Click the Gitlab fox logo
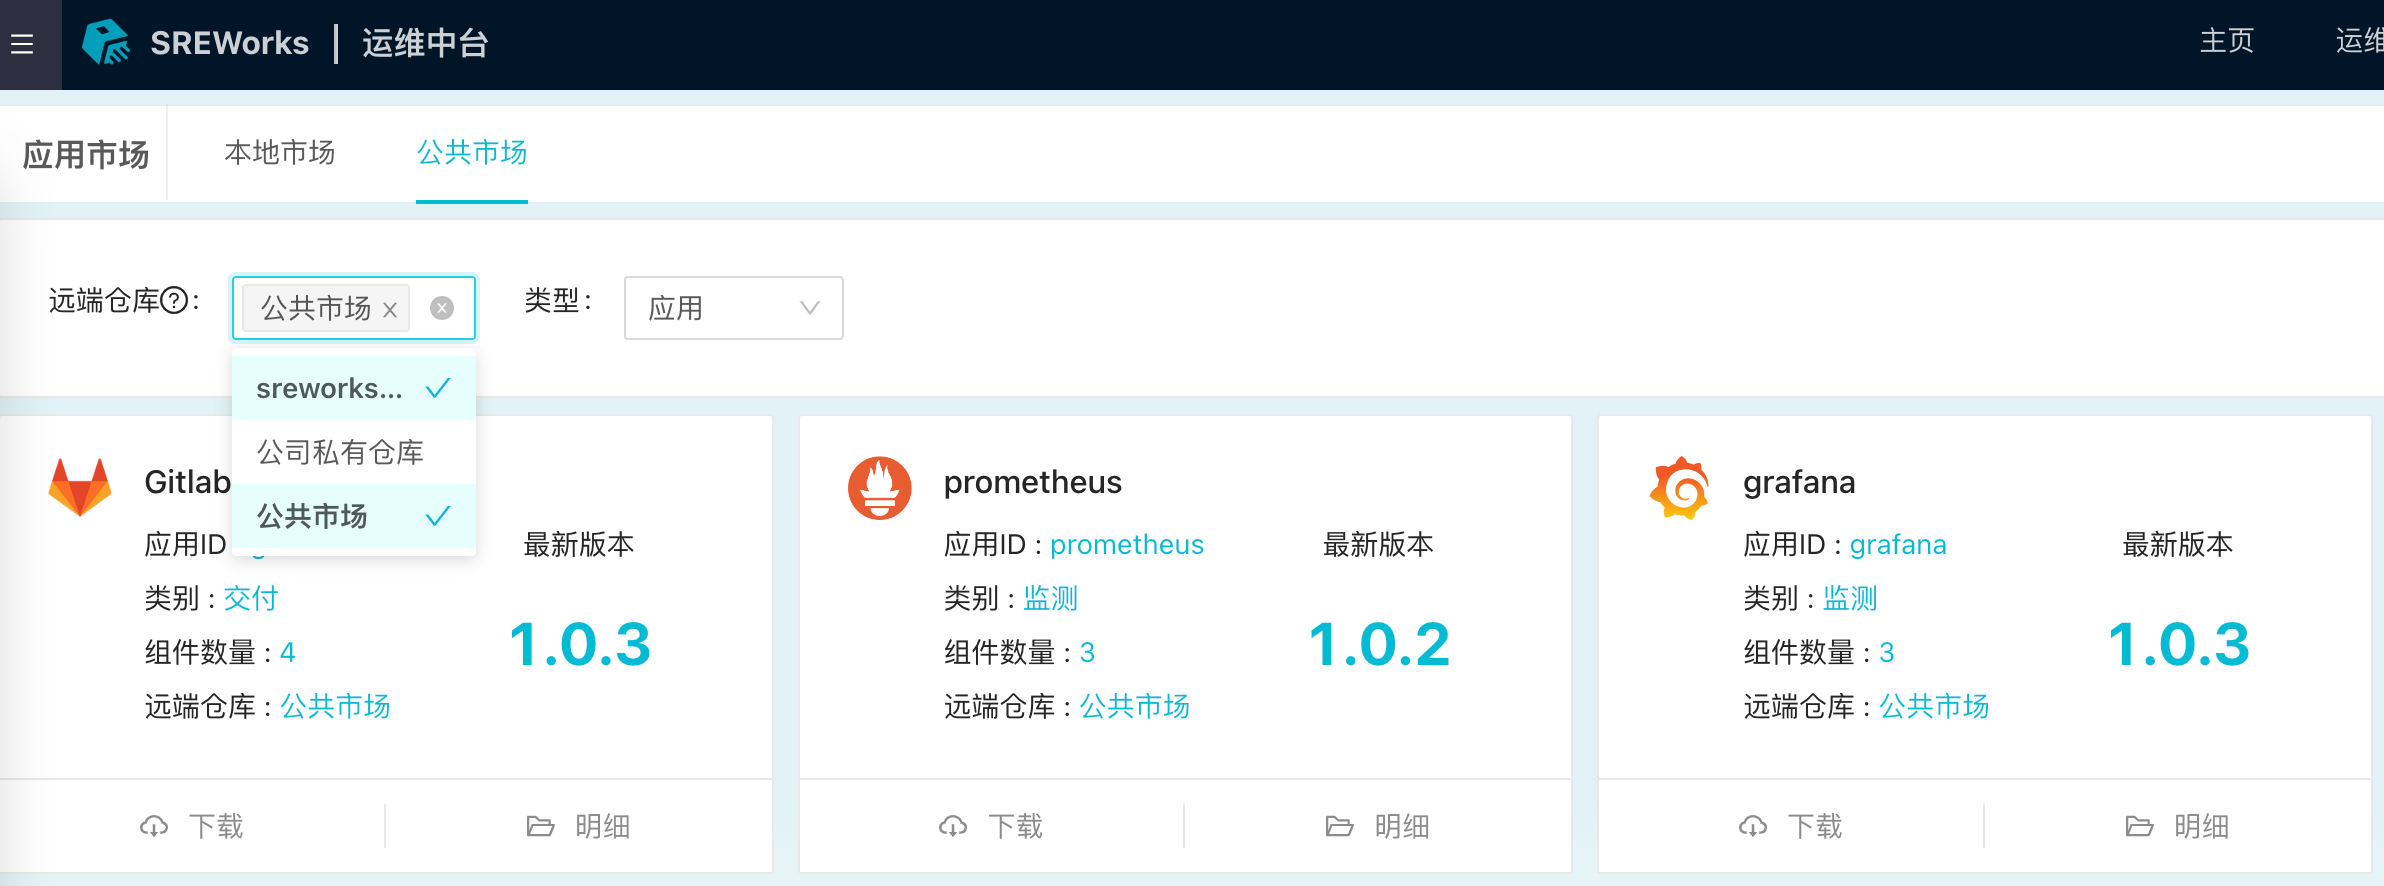The image size is (2384, 886). [80, 487]
